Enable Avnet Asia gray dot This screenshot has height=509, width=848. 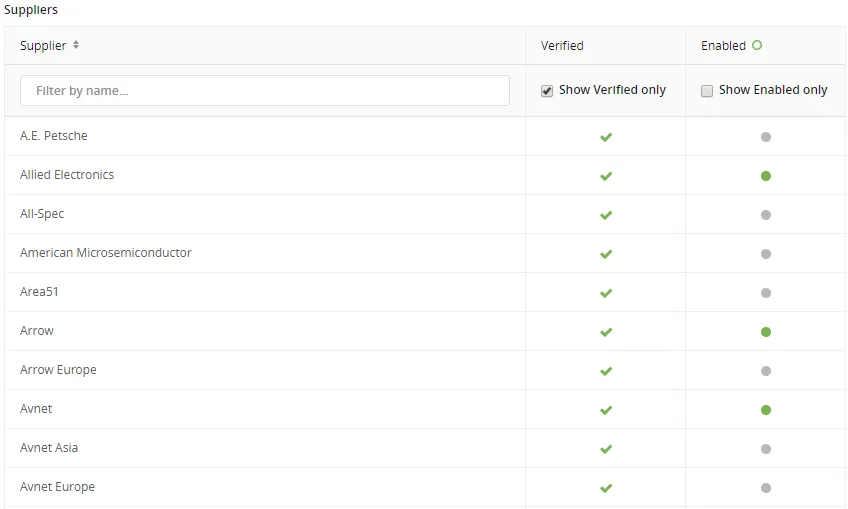click(x=766, y=448)
